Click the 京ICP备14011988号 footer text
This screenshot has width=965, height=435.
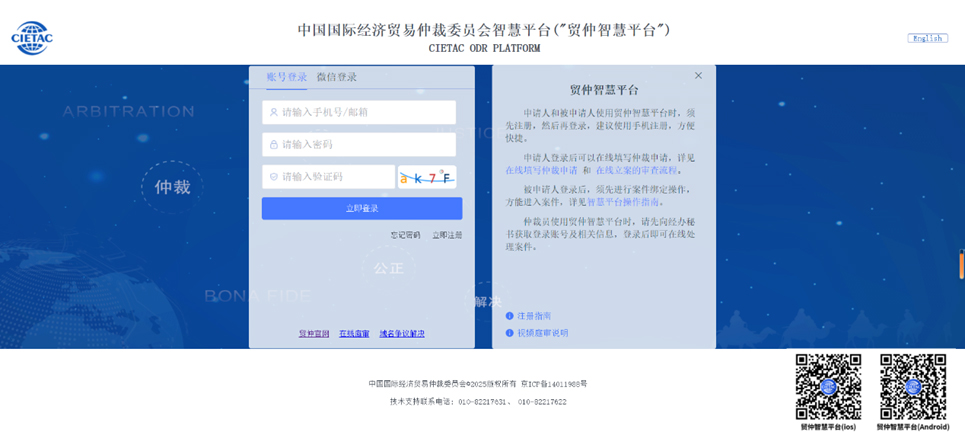pyautogui.click(x=554, y=384)
